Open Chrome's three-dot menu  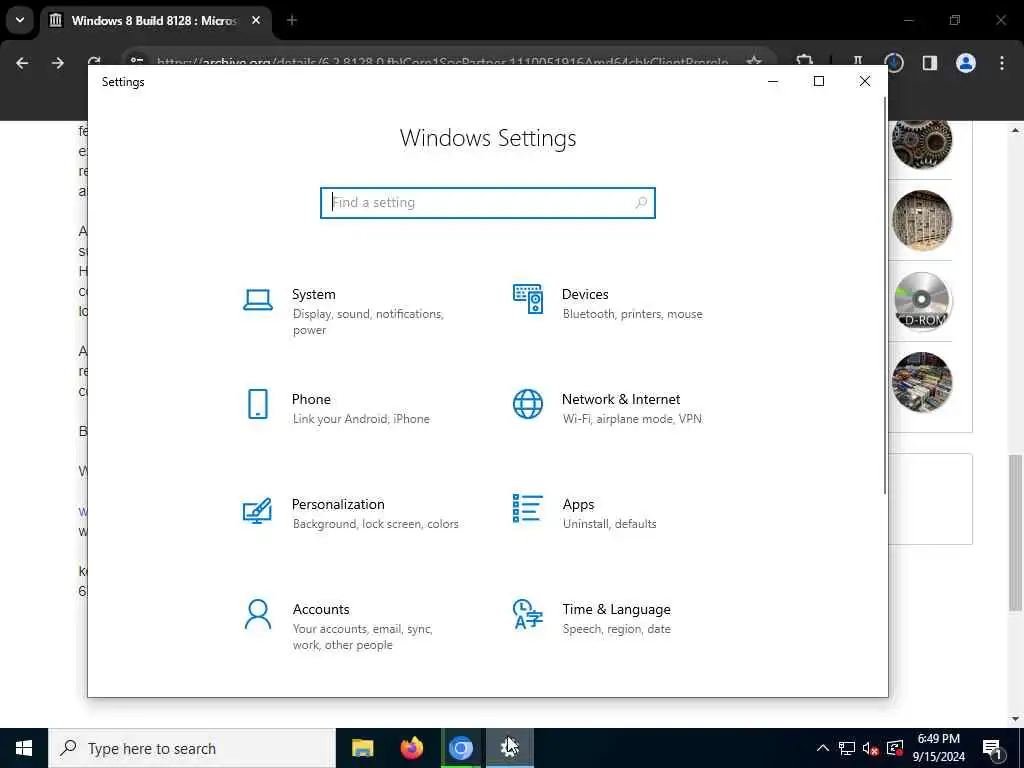[1002, 63]
